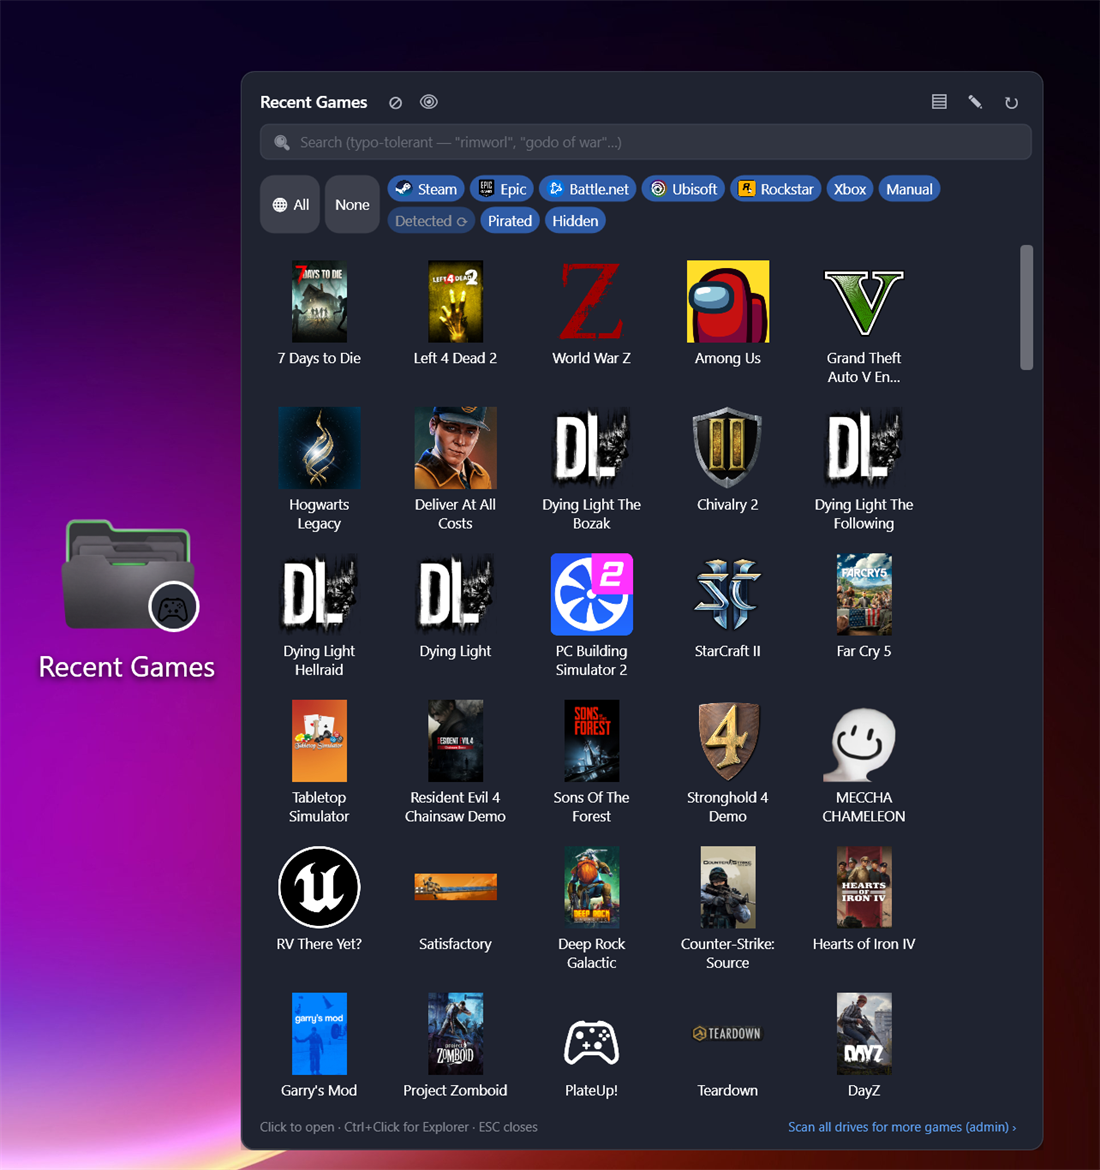
Task: Select All launchers button
Action: point(290,204)
